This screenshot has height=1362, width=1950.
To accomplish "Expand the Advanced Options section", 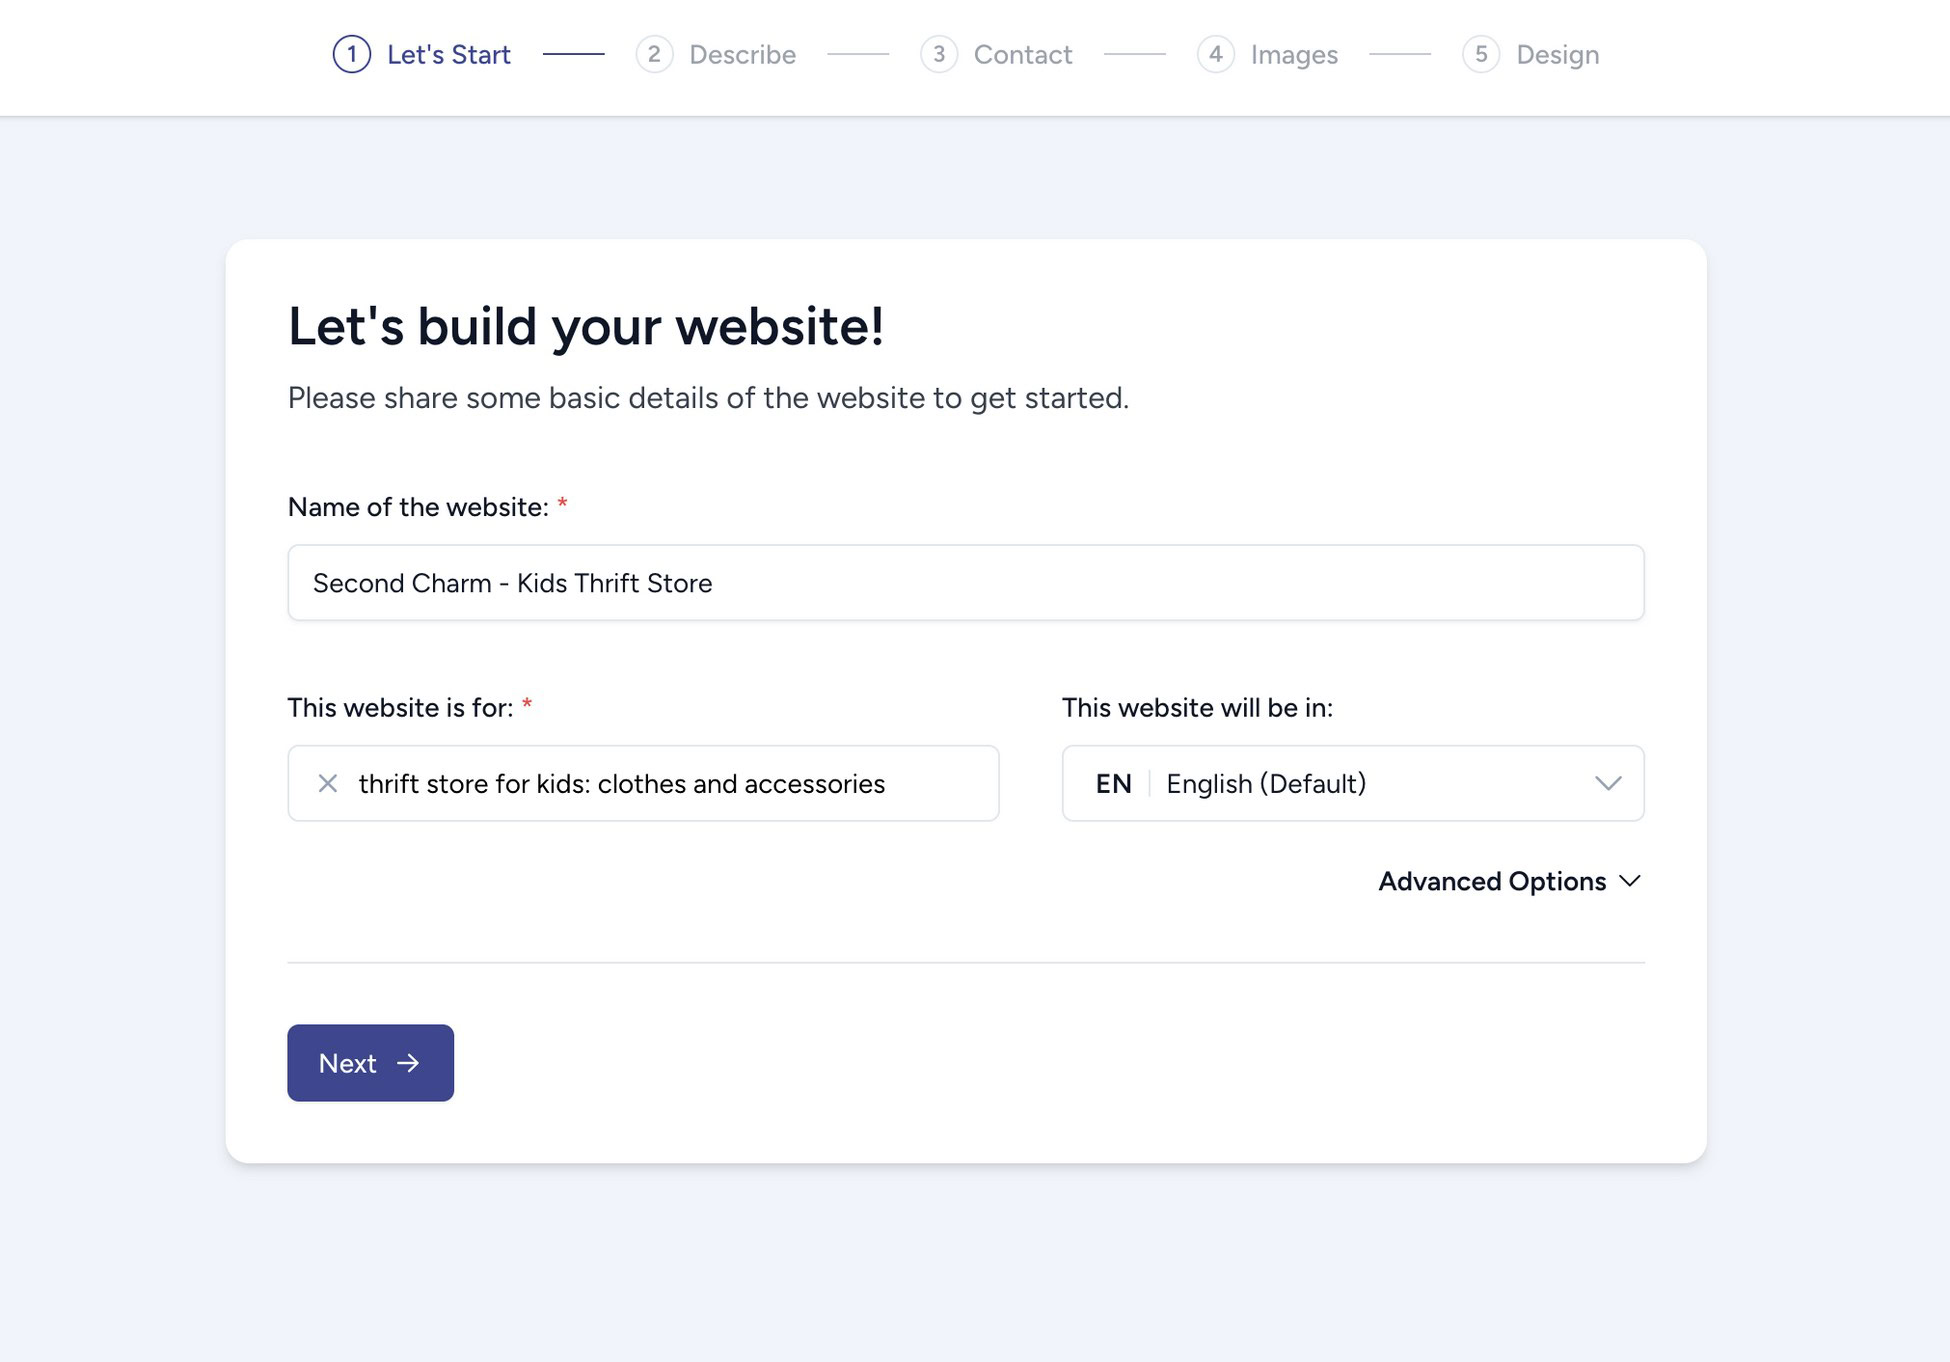I will click(1494, 881).
